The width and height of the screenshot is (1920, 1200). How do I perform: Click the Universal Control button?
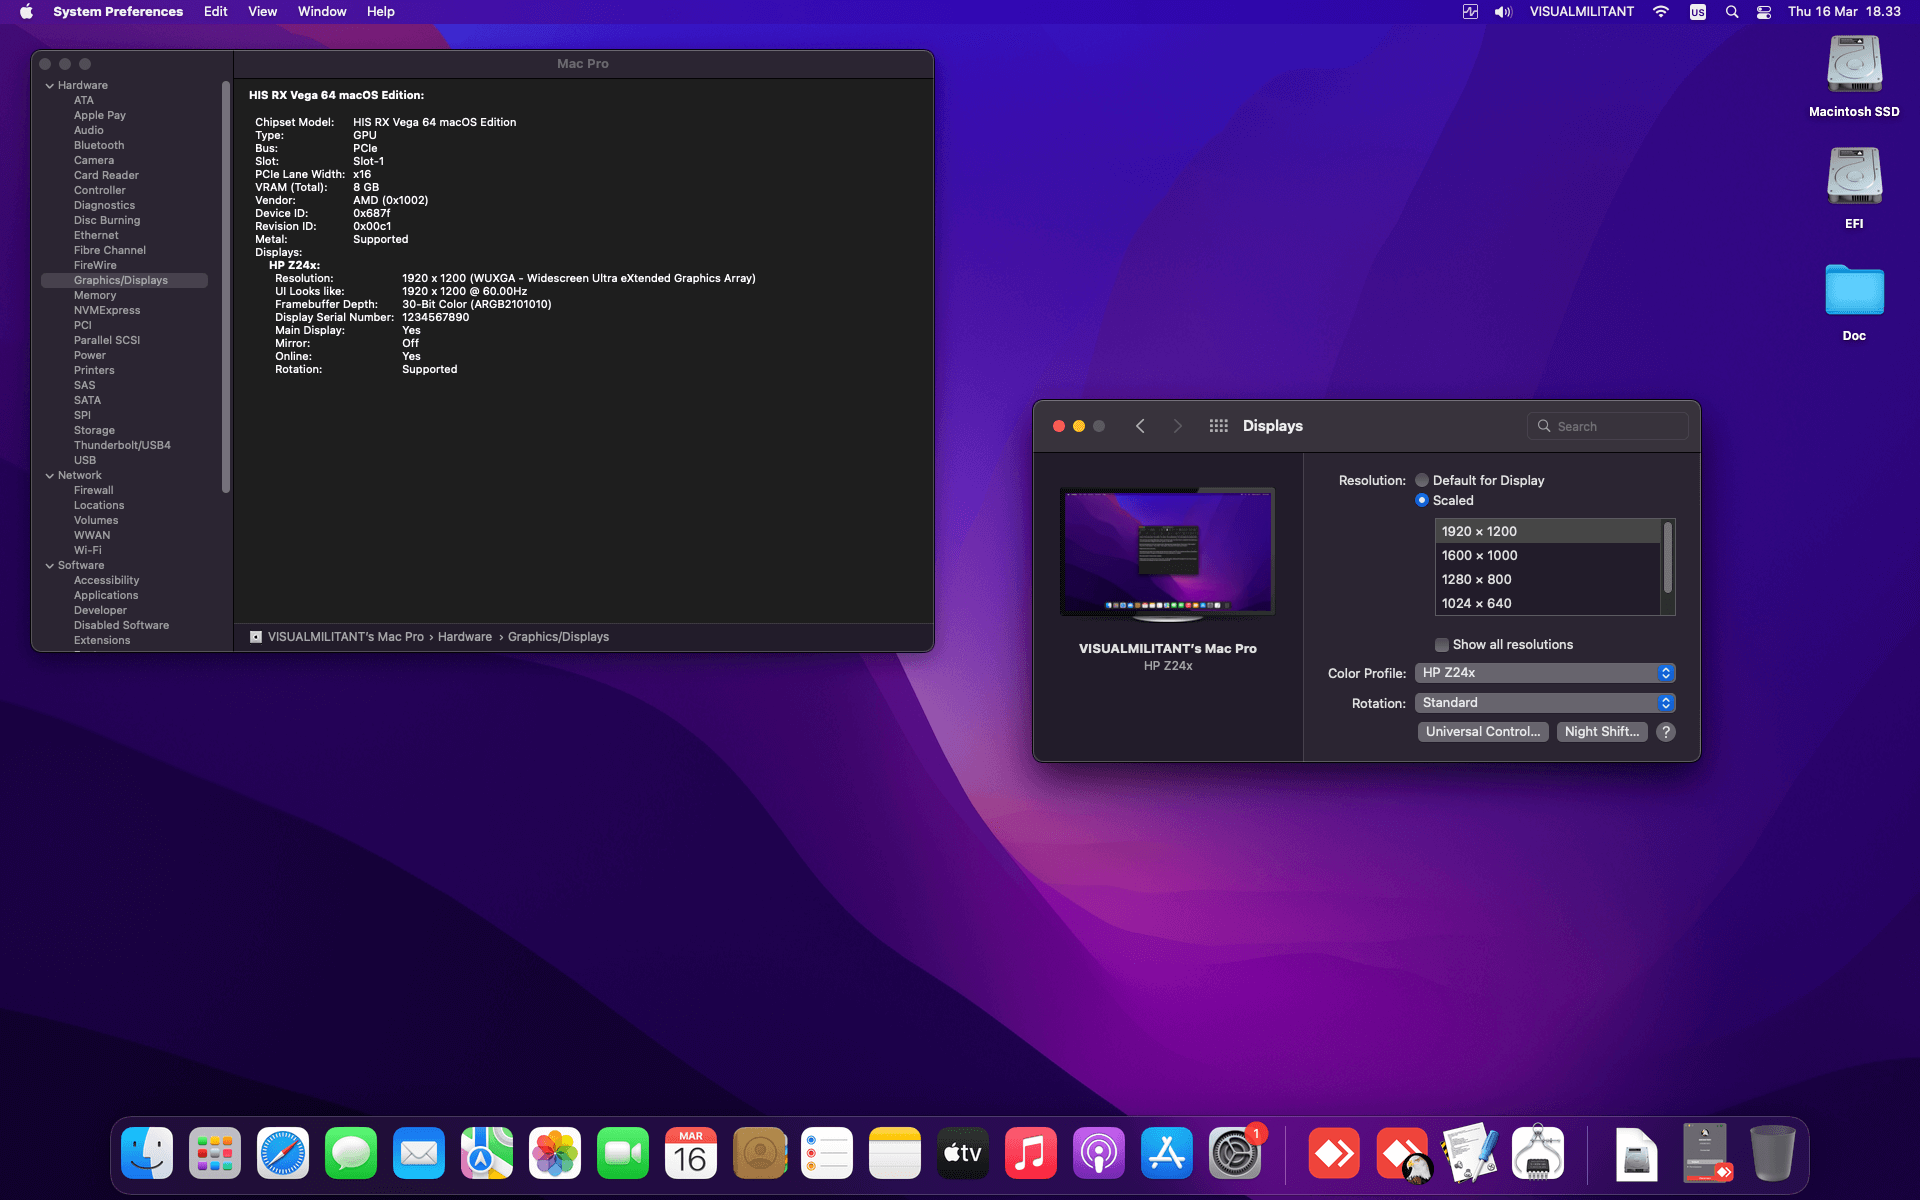click(x=1482, y=731)
